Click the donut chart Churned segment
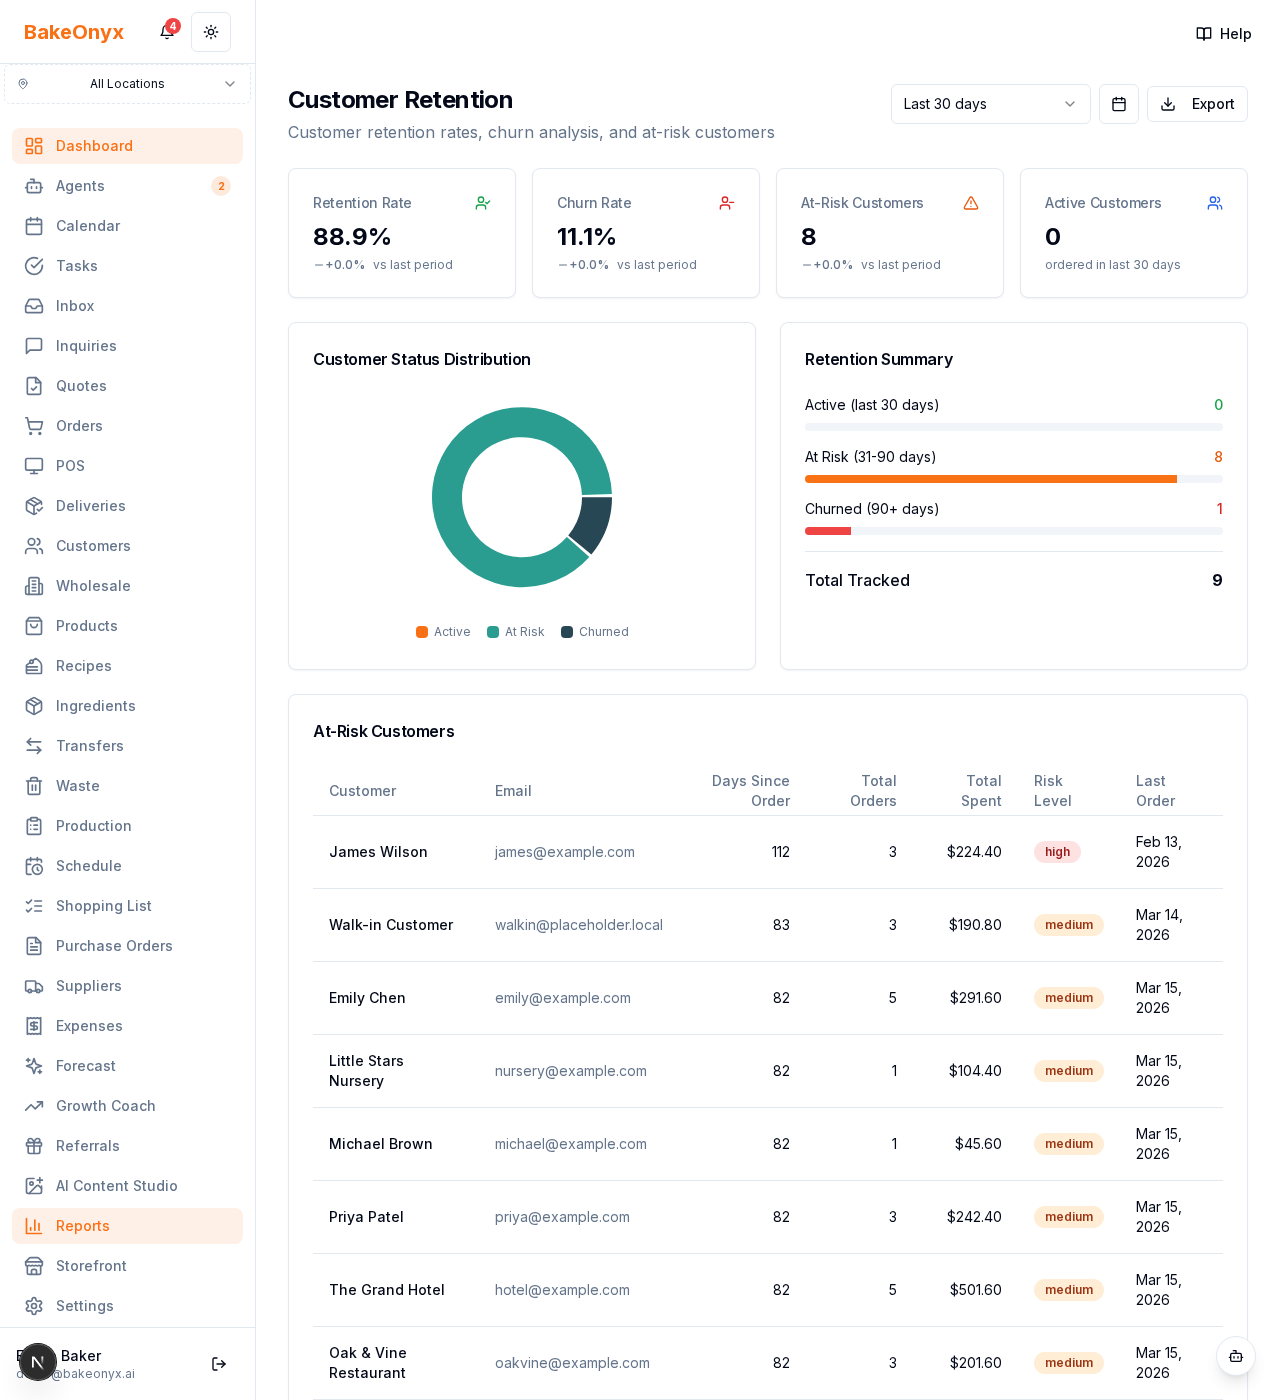The width and height of the screenshot is (1280, 1400). click(x=593, y=523)
